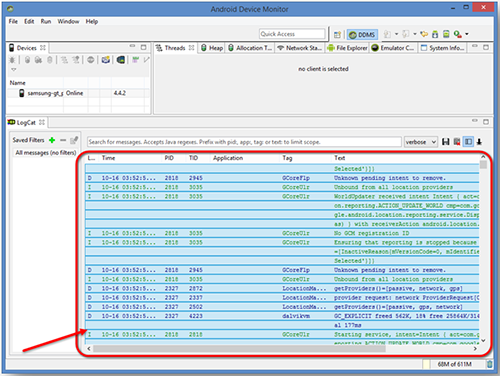Edit saved filter with the pencil icon

pos(74,140)
